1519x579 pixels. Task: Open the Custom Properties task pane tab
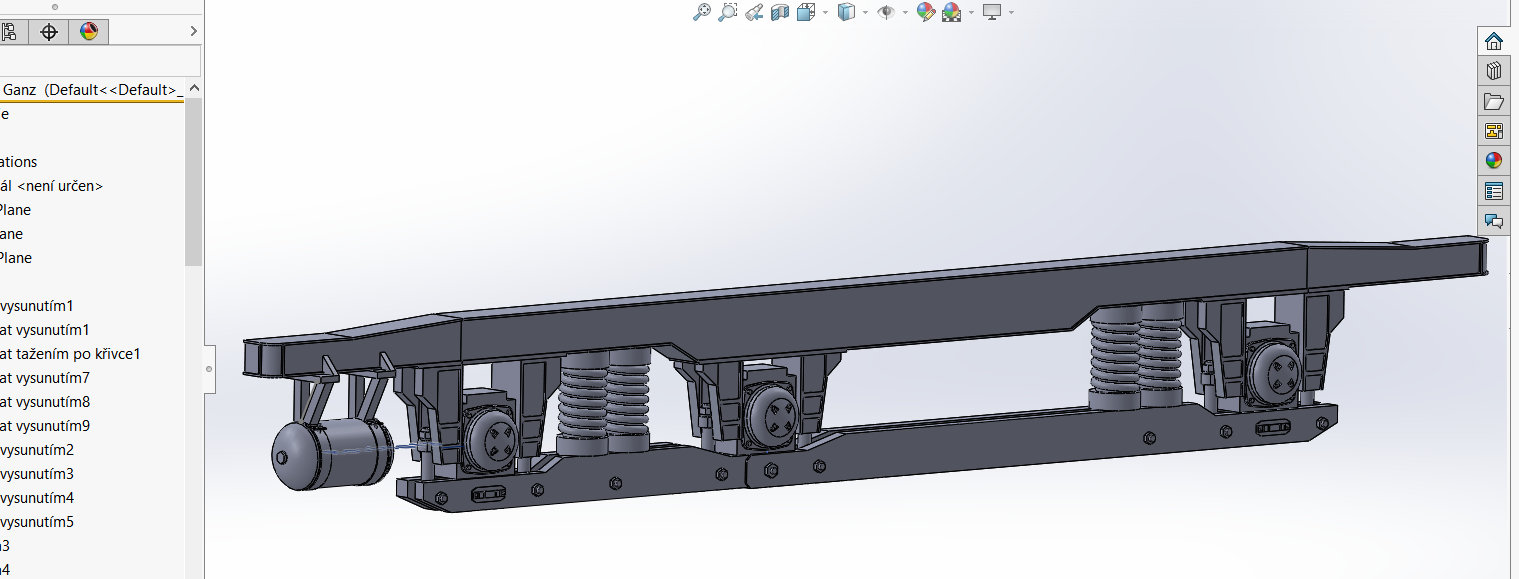tap(1494, 191)
